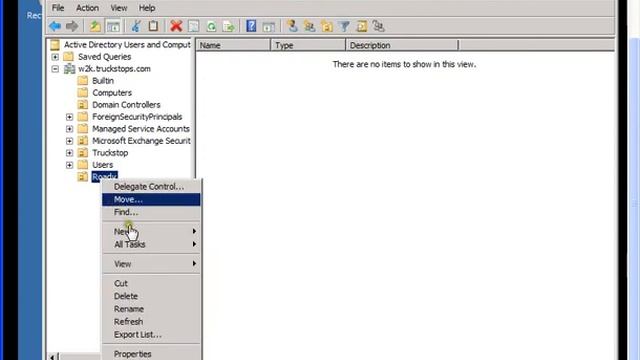Viewport: 640px width, 360px height.
Task: Click the green Refresh toolbar icon
Action: (211, 27)
